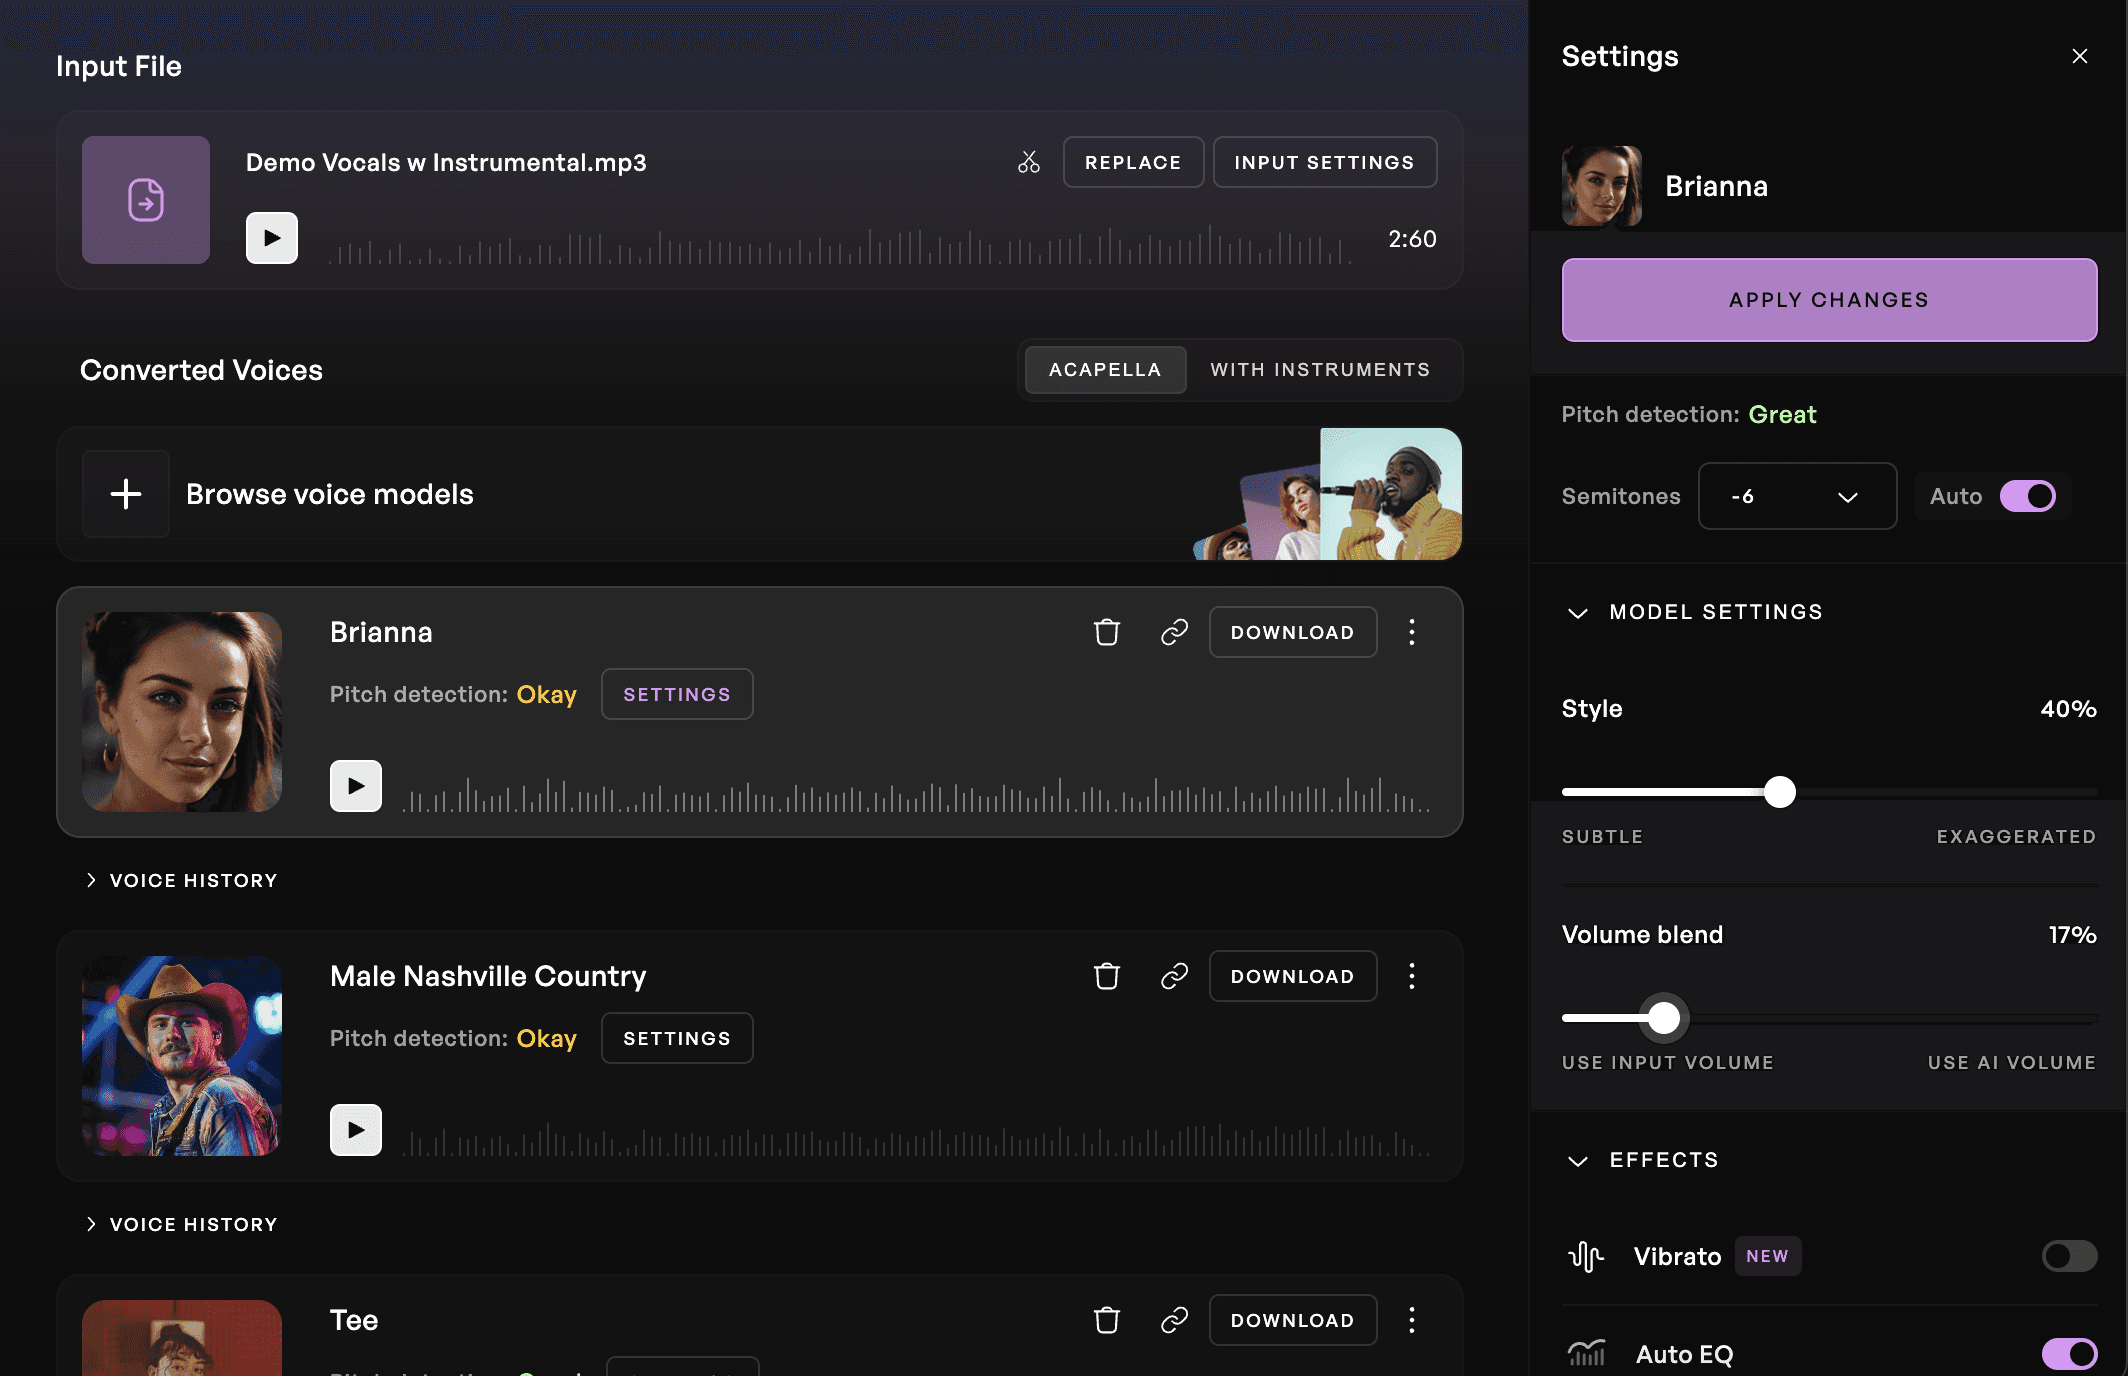Image resolution: width=2128 pixels, height=1376 pixels.
Task: Click Brianna avatar in Settings panel
Action: (1602, 186)
